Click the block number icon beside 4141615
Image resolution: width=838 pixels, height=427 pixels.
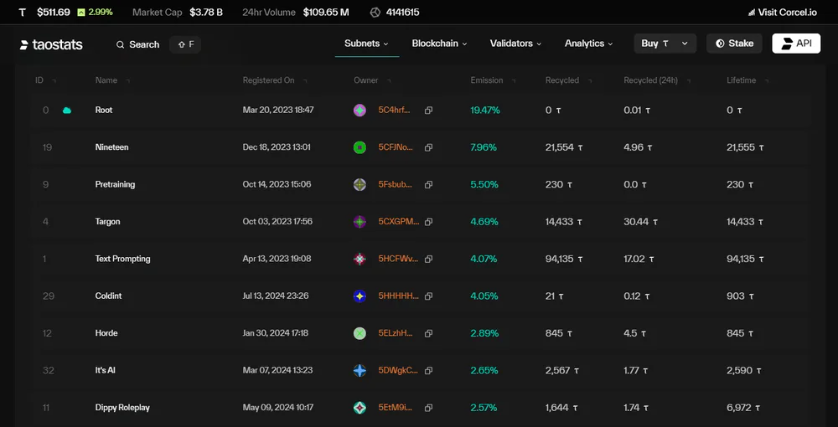pos(375,12)
